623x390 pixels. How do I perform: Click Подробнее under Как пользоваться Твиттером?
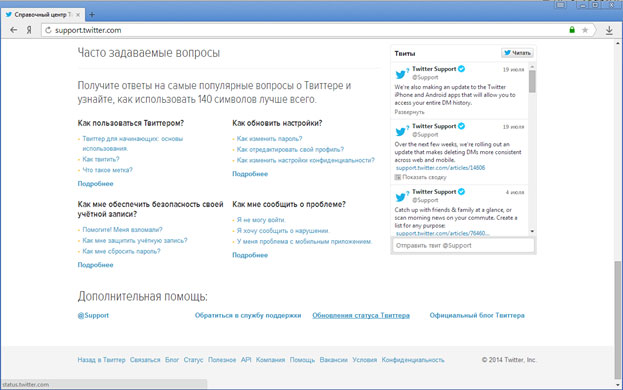tap(95, 183)
